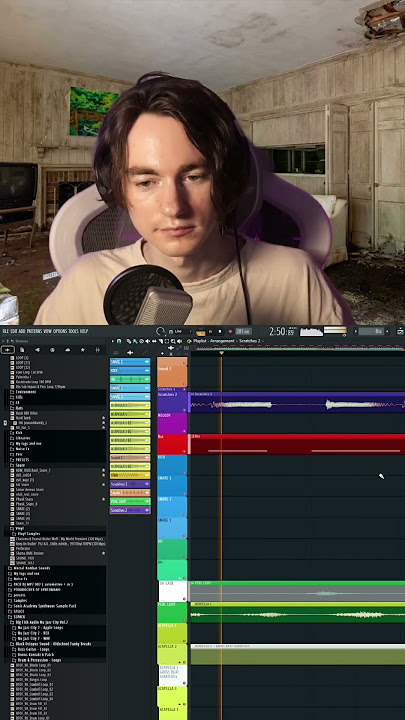Click the transport stop button
405x720 pixels.
click(x=220, y=332)
